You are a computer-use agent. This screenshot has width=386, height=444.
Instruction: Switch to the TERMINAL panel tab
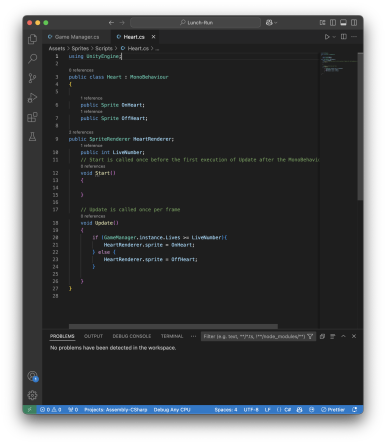tap(172, 336)
